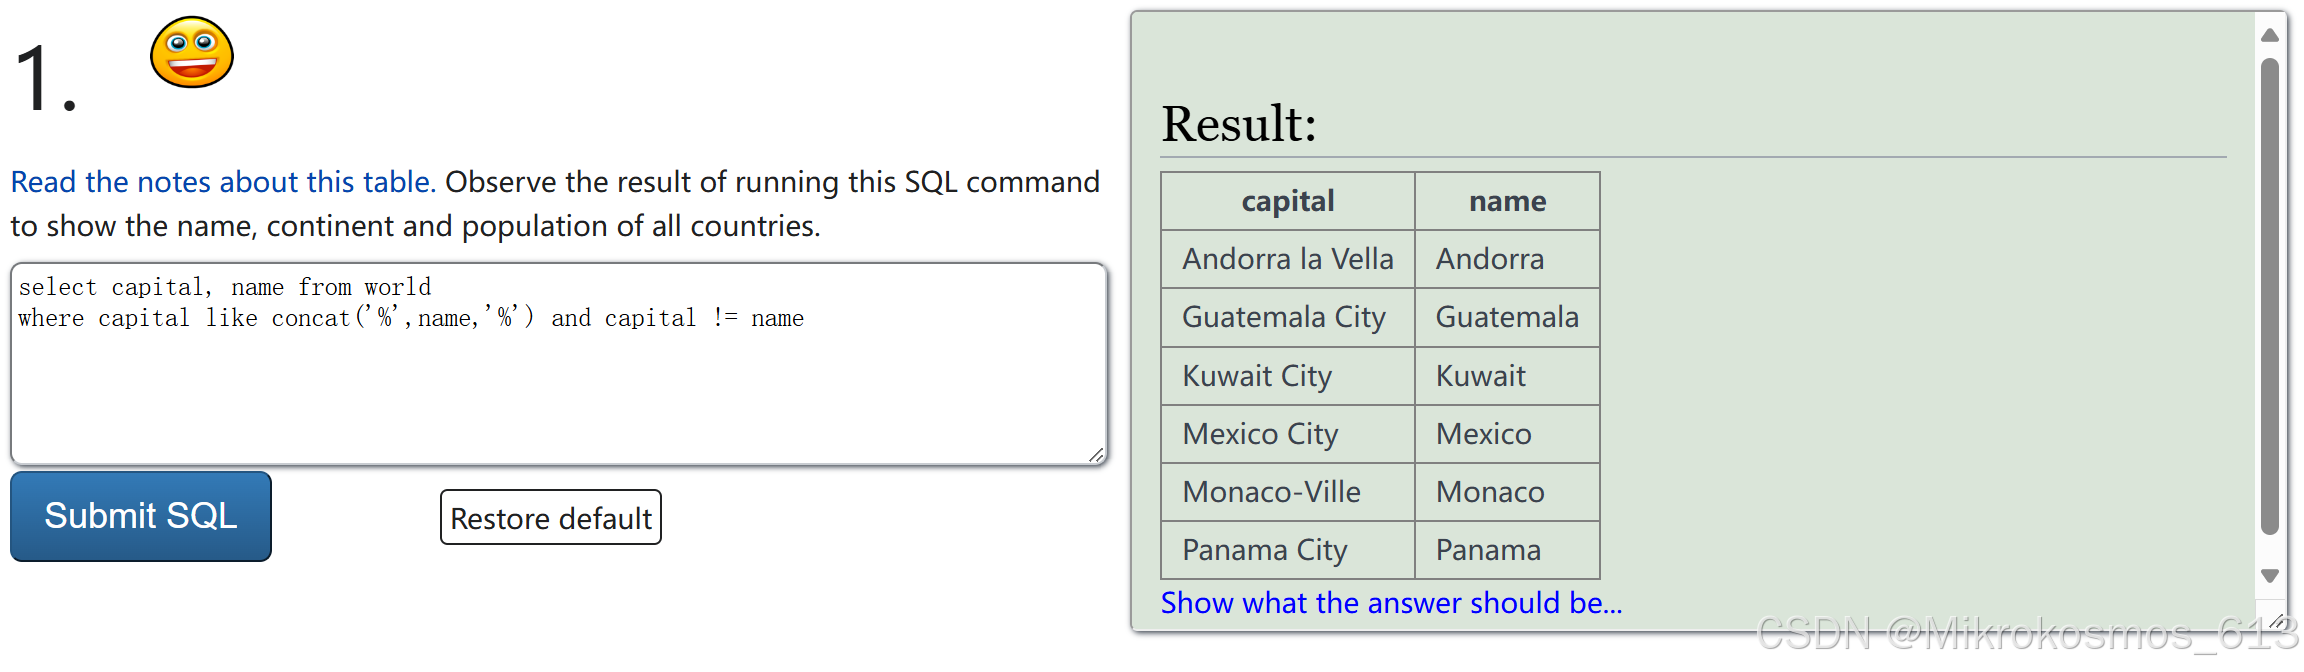Click the 'Andorra la Vella' result cell
The image size is (2304, 672).
point(1287,258)
